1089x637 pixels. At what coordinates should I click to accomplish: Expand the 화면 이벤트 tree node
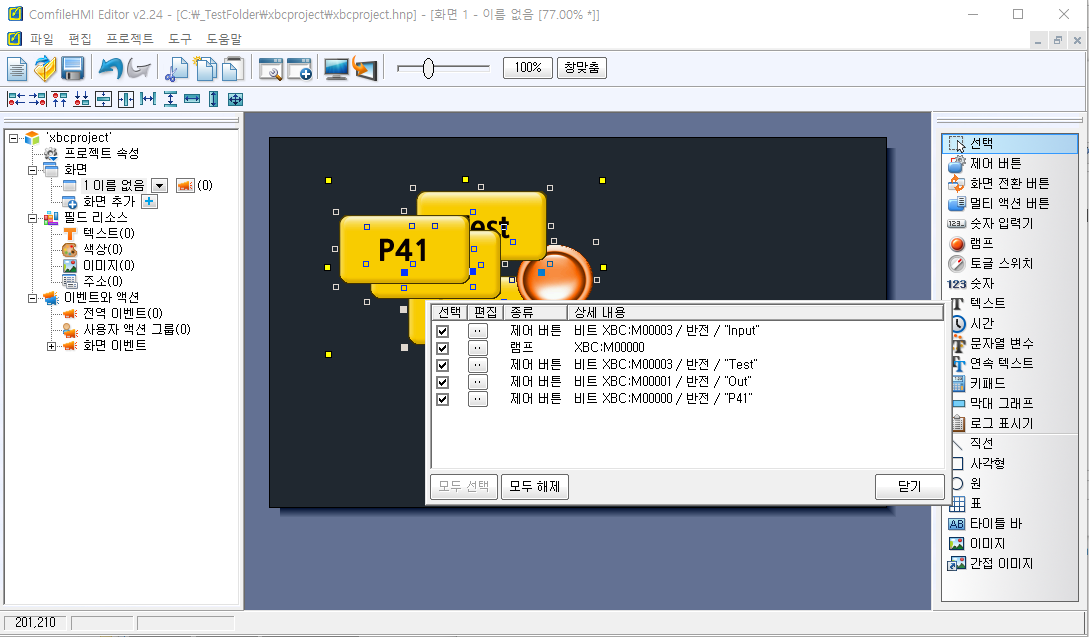52,345
